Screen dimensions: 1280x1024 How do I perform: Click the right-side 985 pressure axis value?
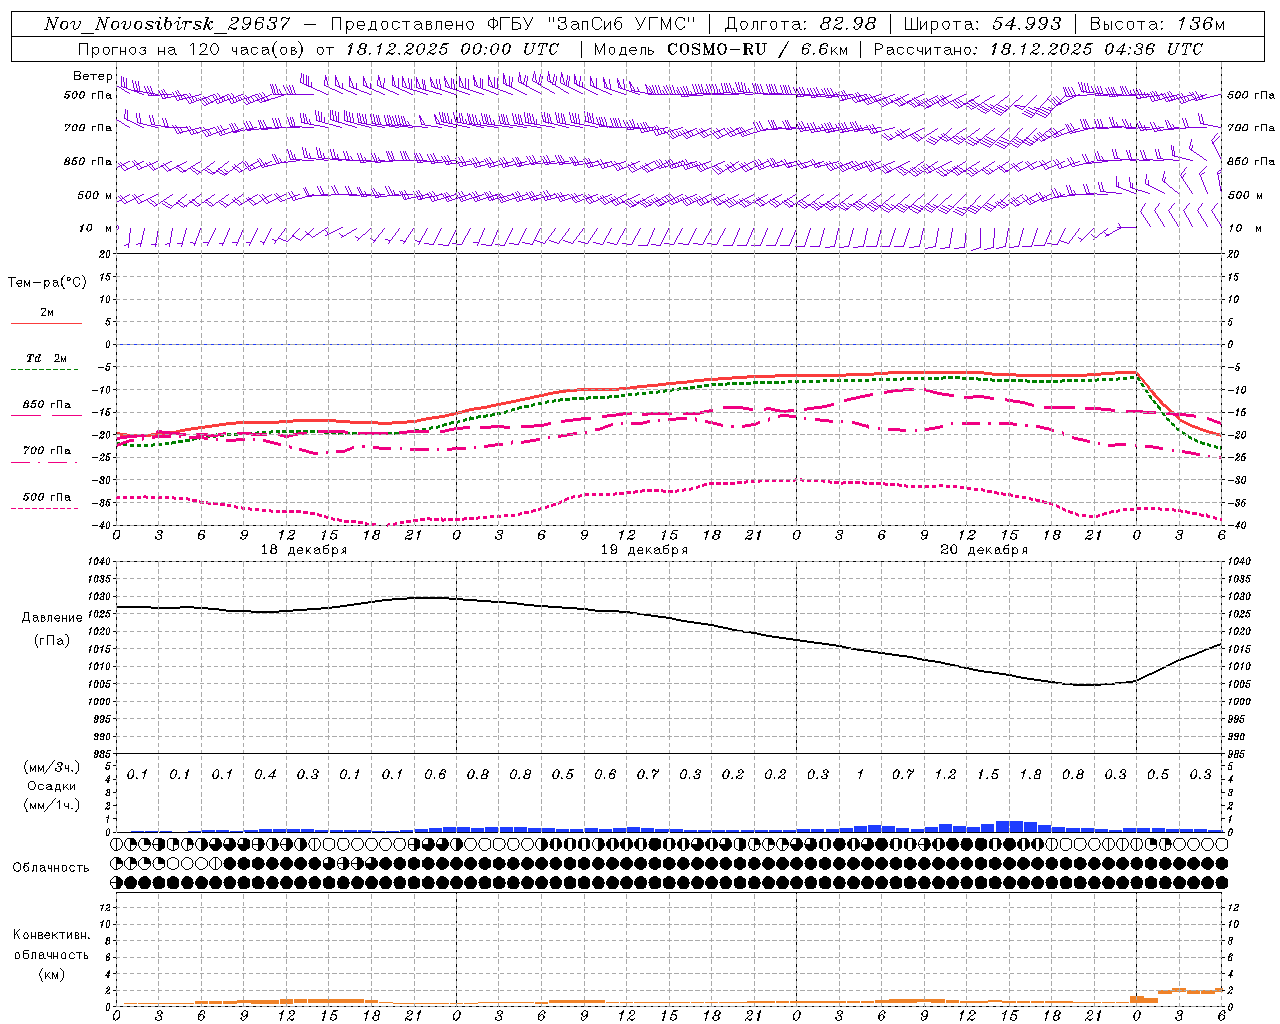[x=1238, y=754]
